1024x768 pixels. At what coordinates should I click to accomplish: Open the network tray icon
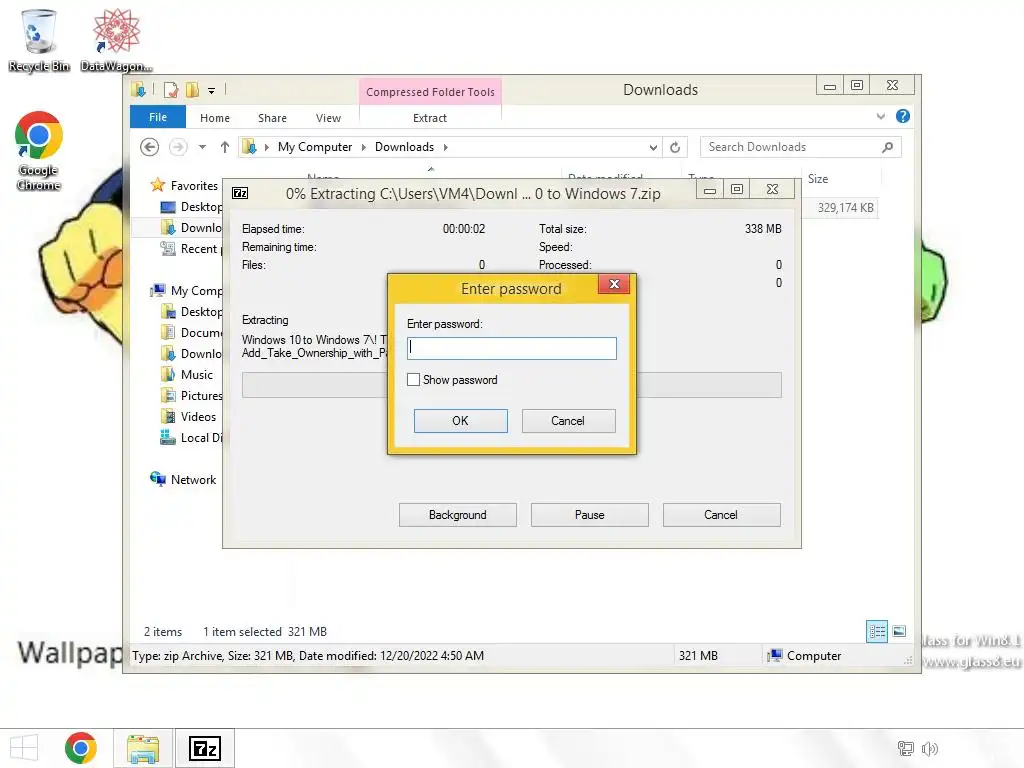(x=906, y=748)
